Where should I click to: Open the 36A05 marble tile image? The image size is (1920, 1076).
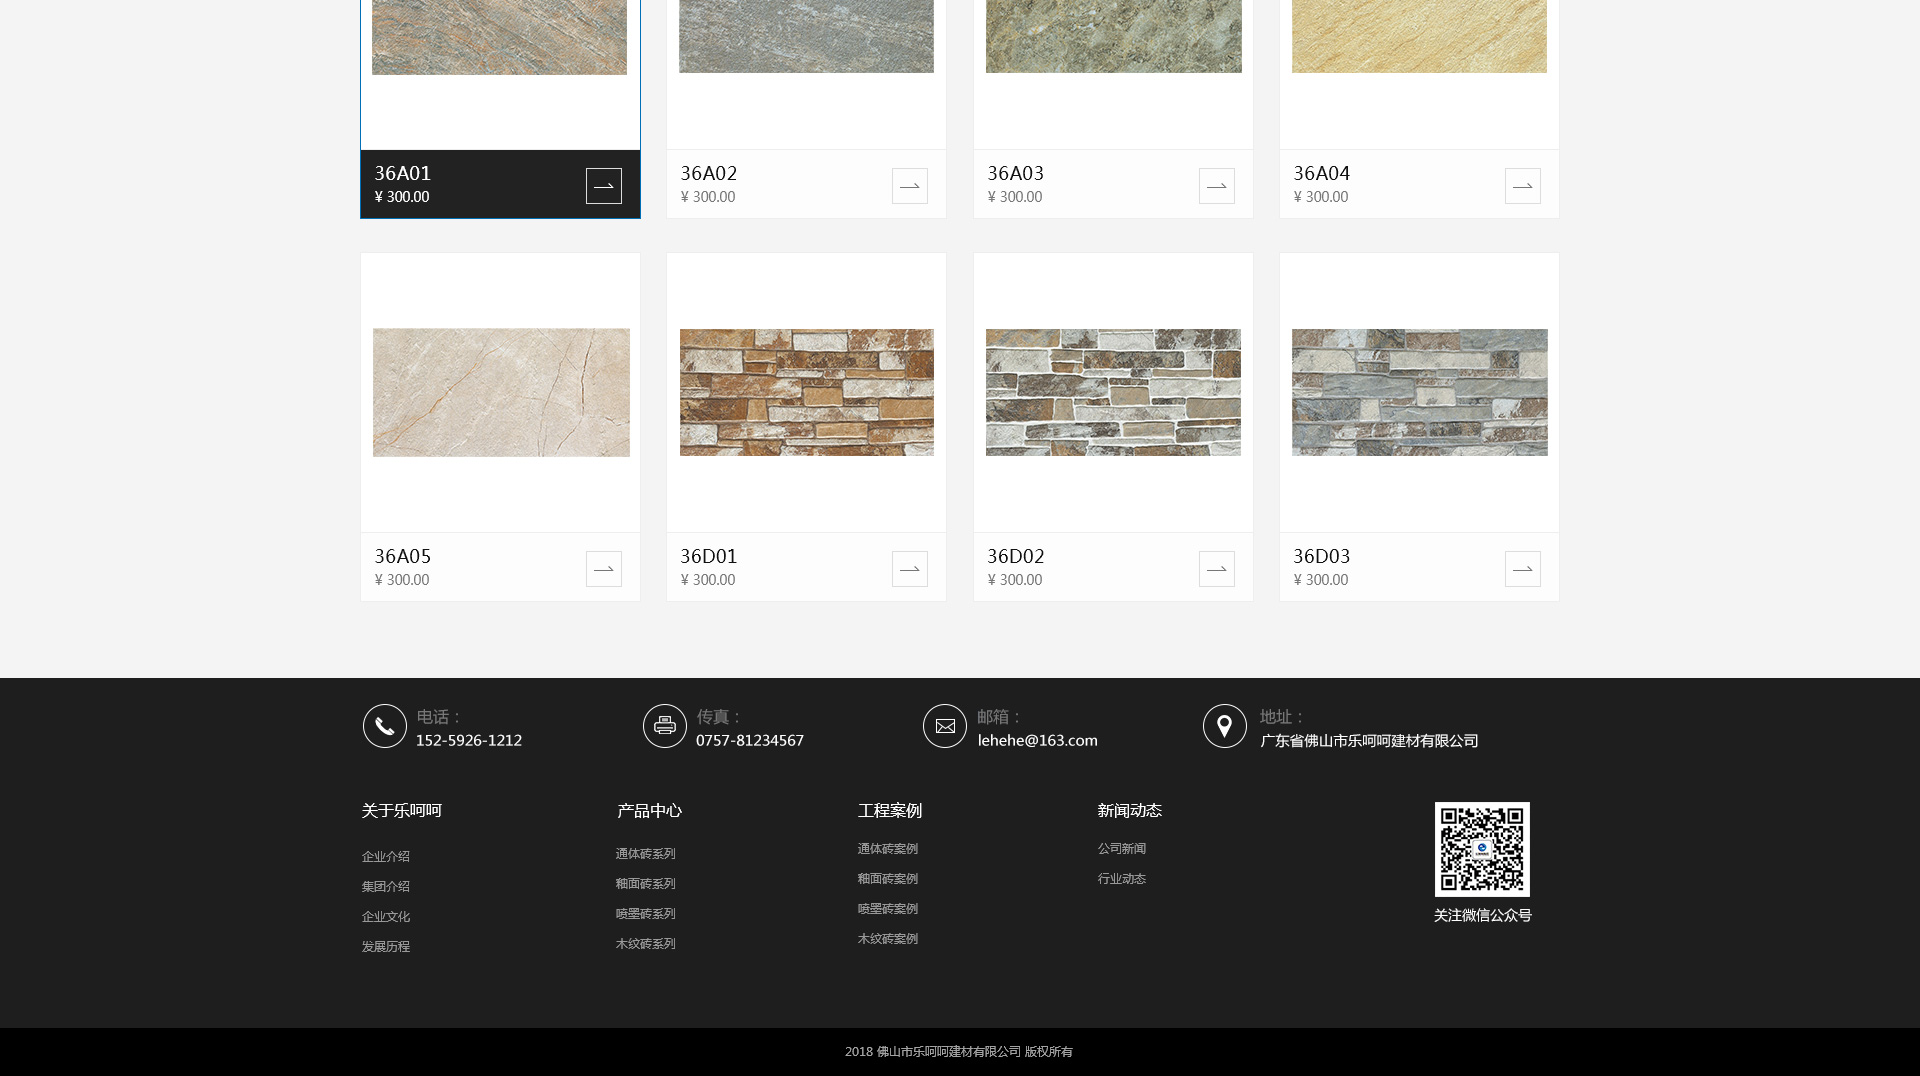[x=501, y=392]
